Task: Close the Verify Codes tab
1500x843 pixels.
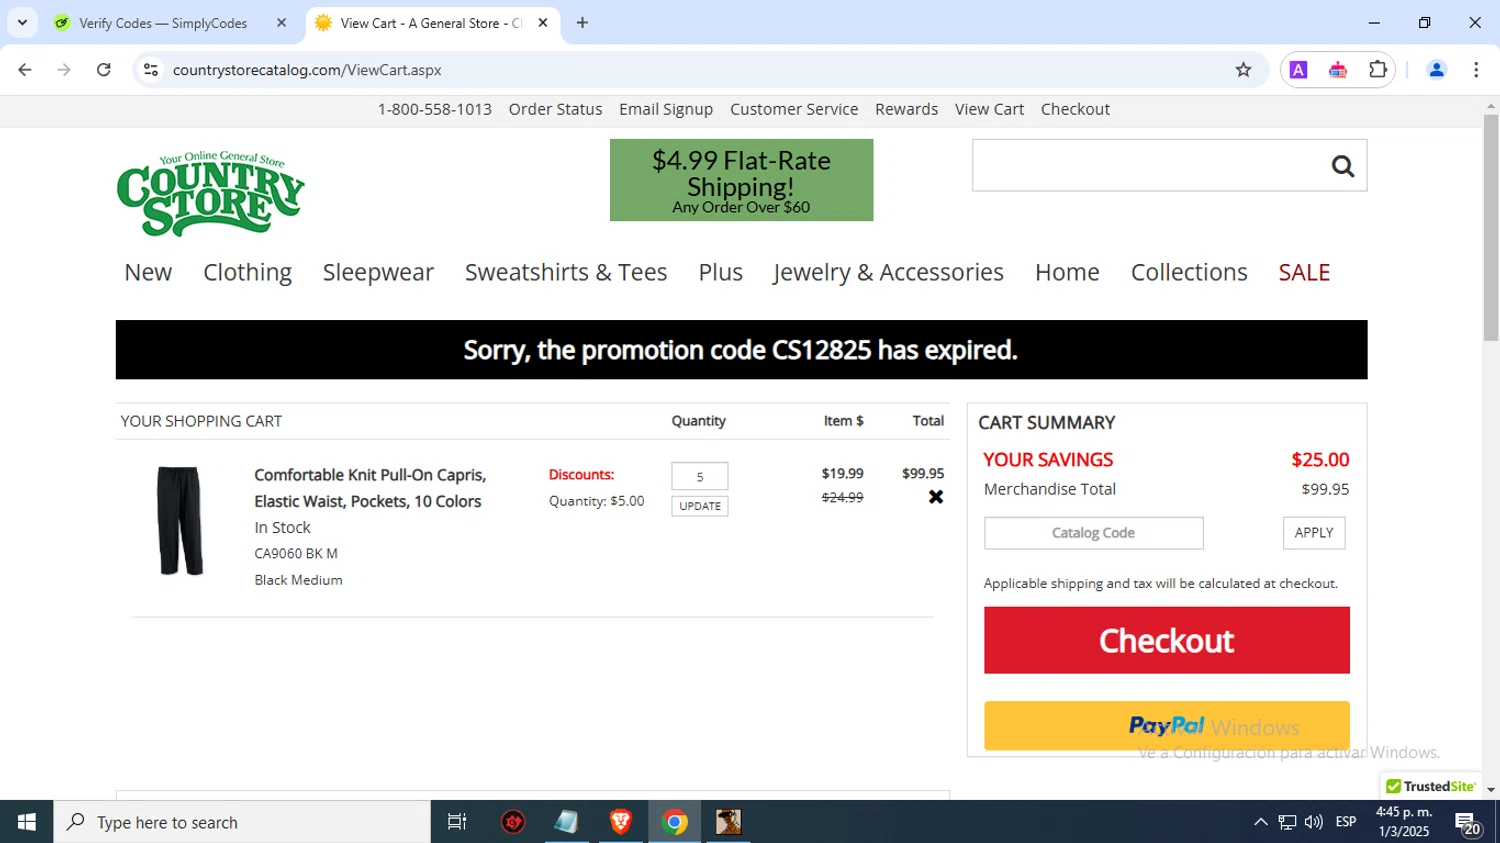Action: [x=281, y=23]
